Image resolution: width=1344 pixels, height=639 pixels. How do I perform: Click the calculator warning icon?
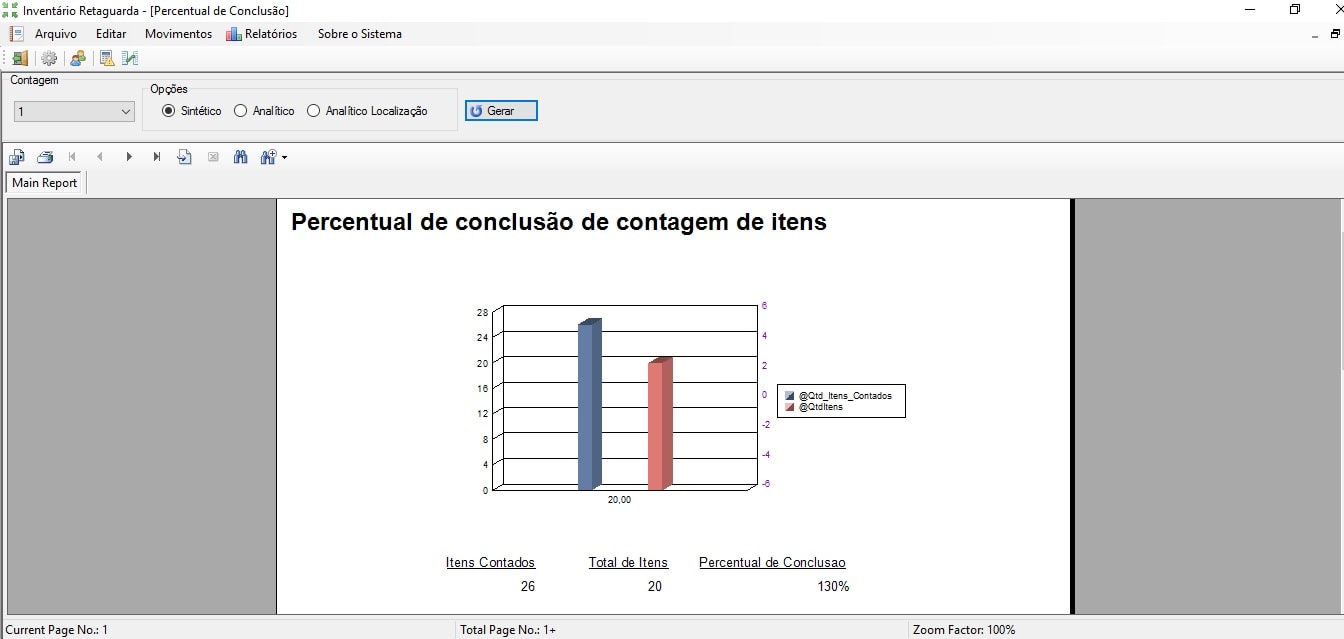pos(107,58)
